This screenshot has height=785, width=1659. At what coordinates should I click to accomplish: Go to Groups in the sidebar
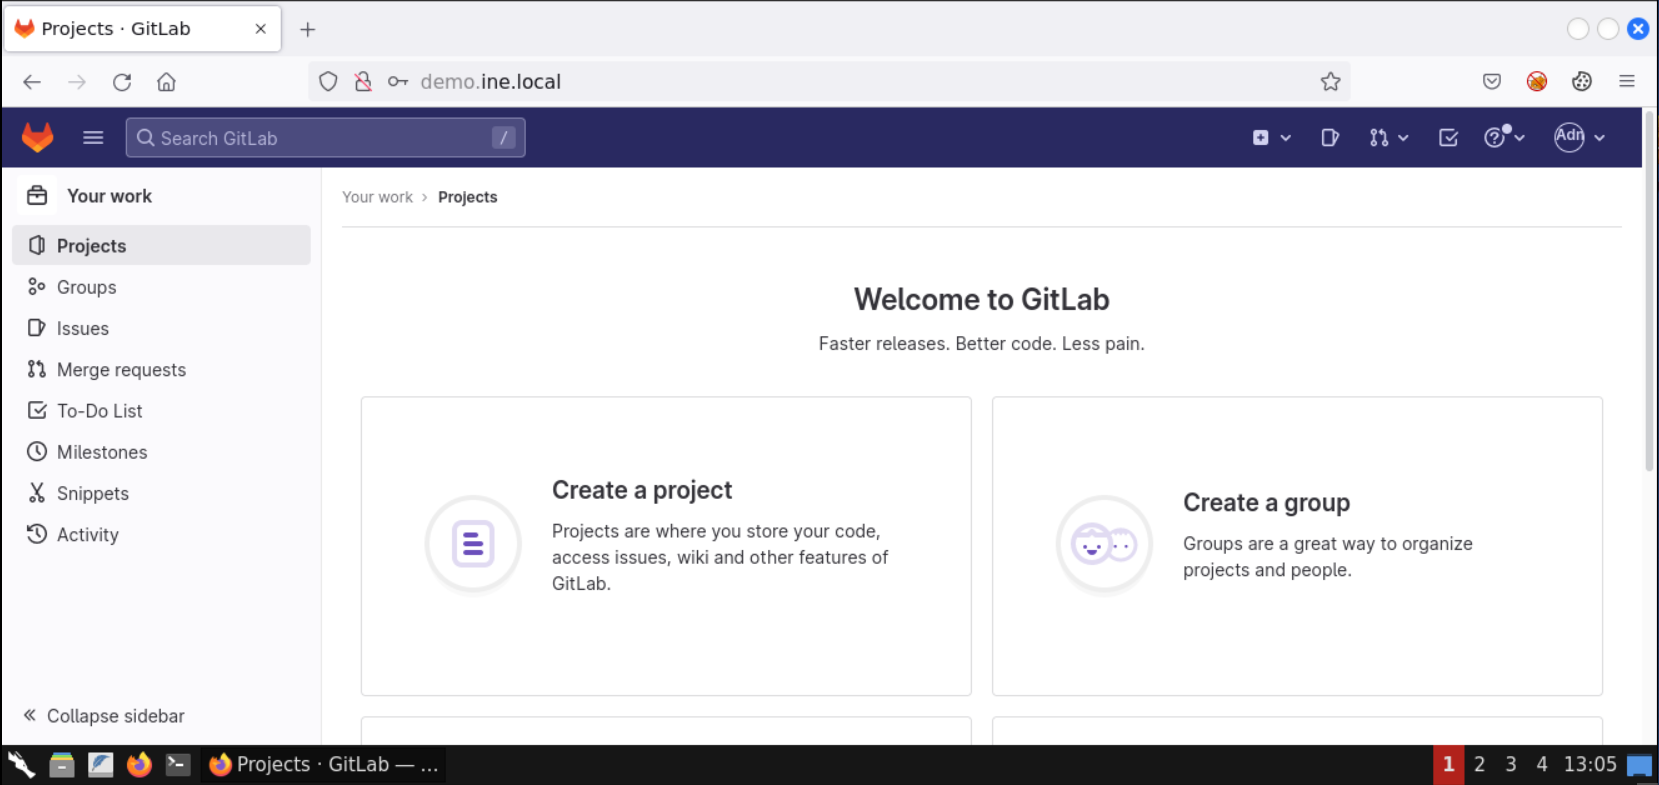point(162,287)
